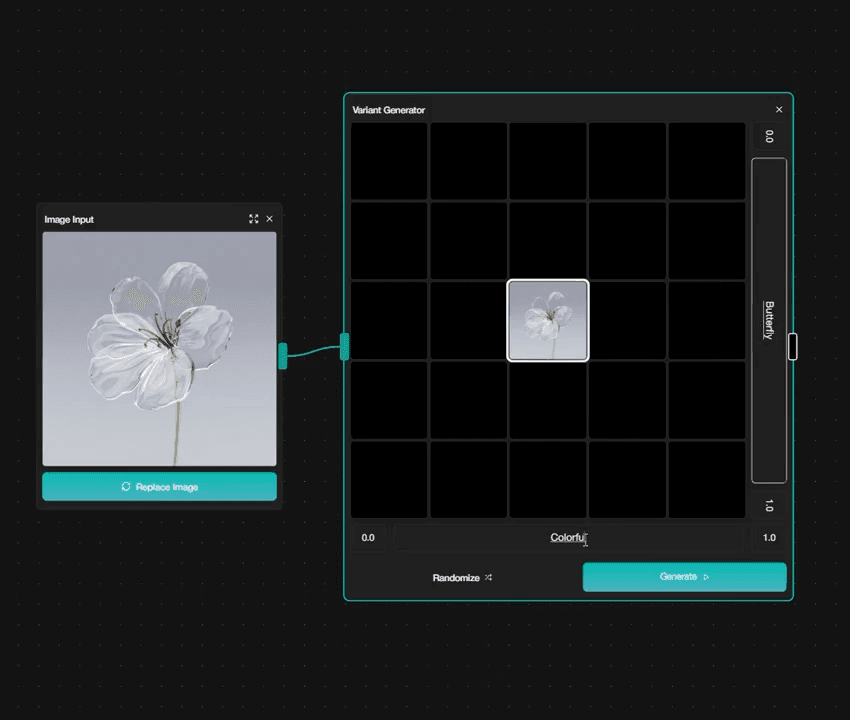850x720 pixels.
Task: Click the flower preview in the Image Input node
Action: coord(159,347)
